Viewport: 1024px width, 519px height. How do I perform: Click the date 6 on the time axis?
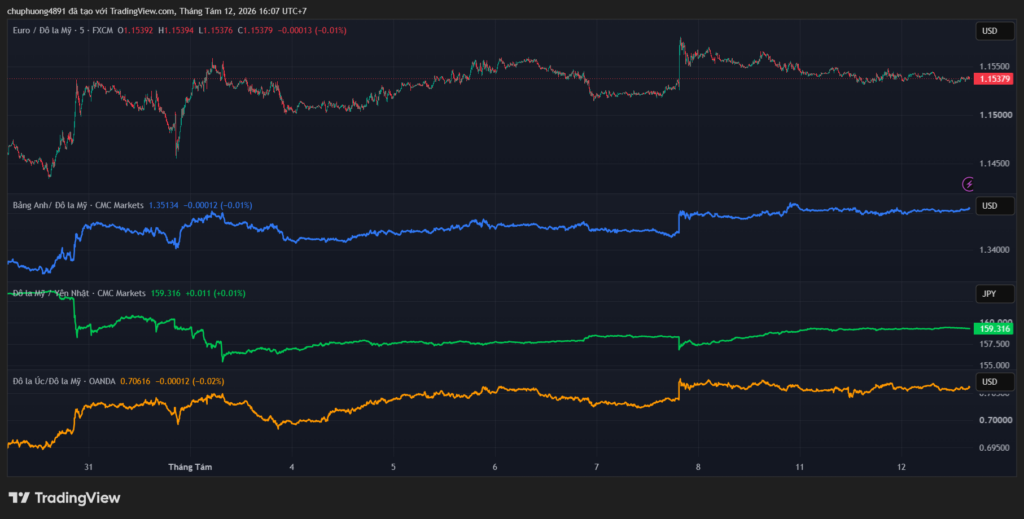pyautogui.click(x=495, y=467)
